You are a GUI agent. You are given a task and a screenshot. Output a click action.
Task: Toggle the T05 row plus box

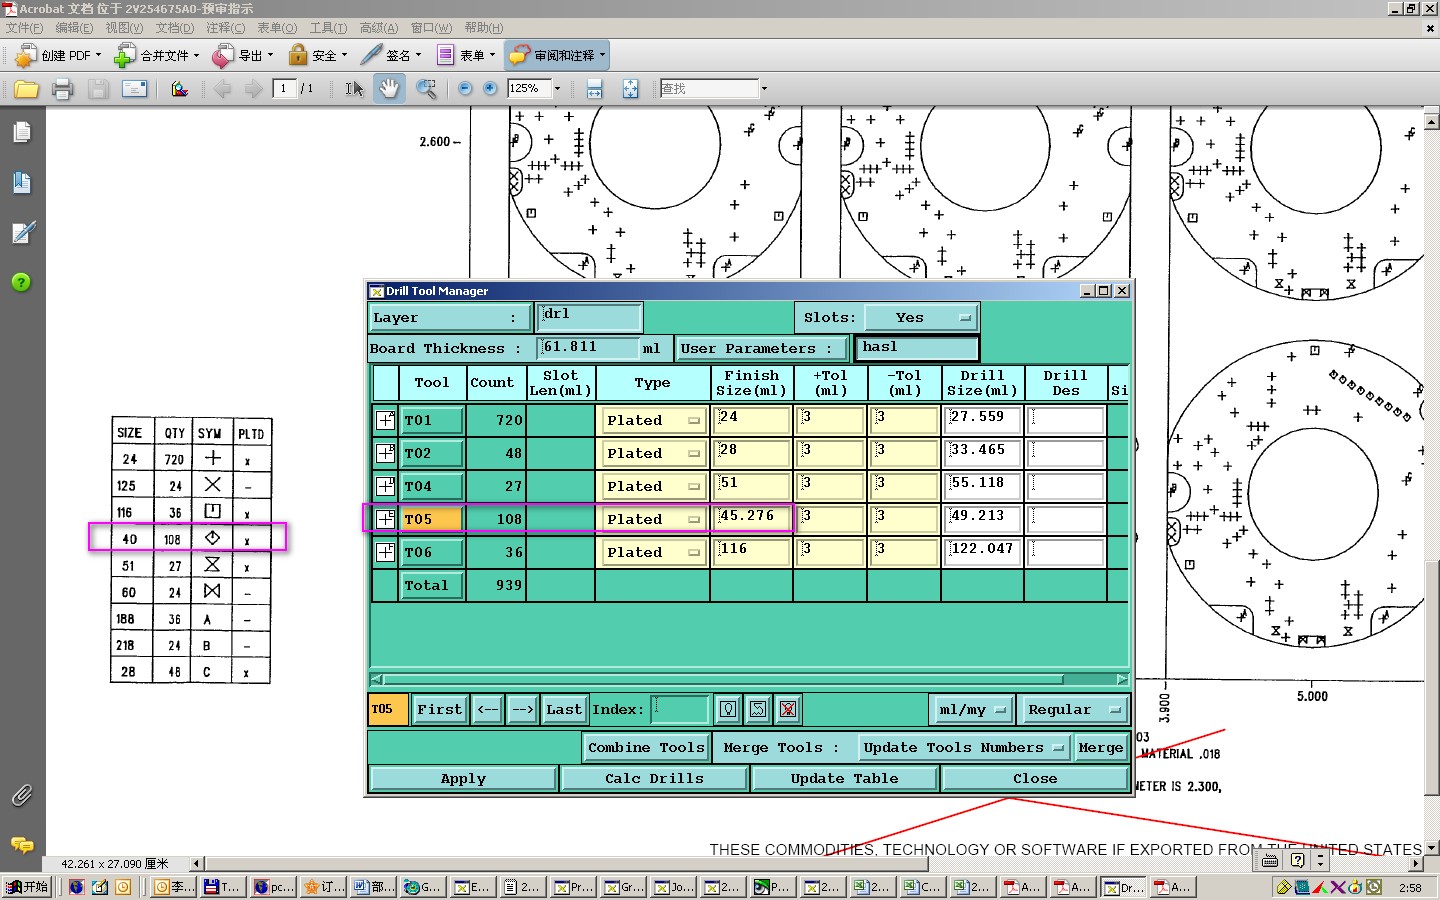tap(385, 519)
